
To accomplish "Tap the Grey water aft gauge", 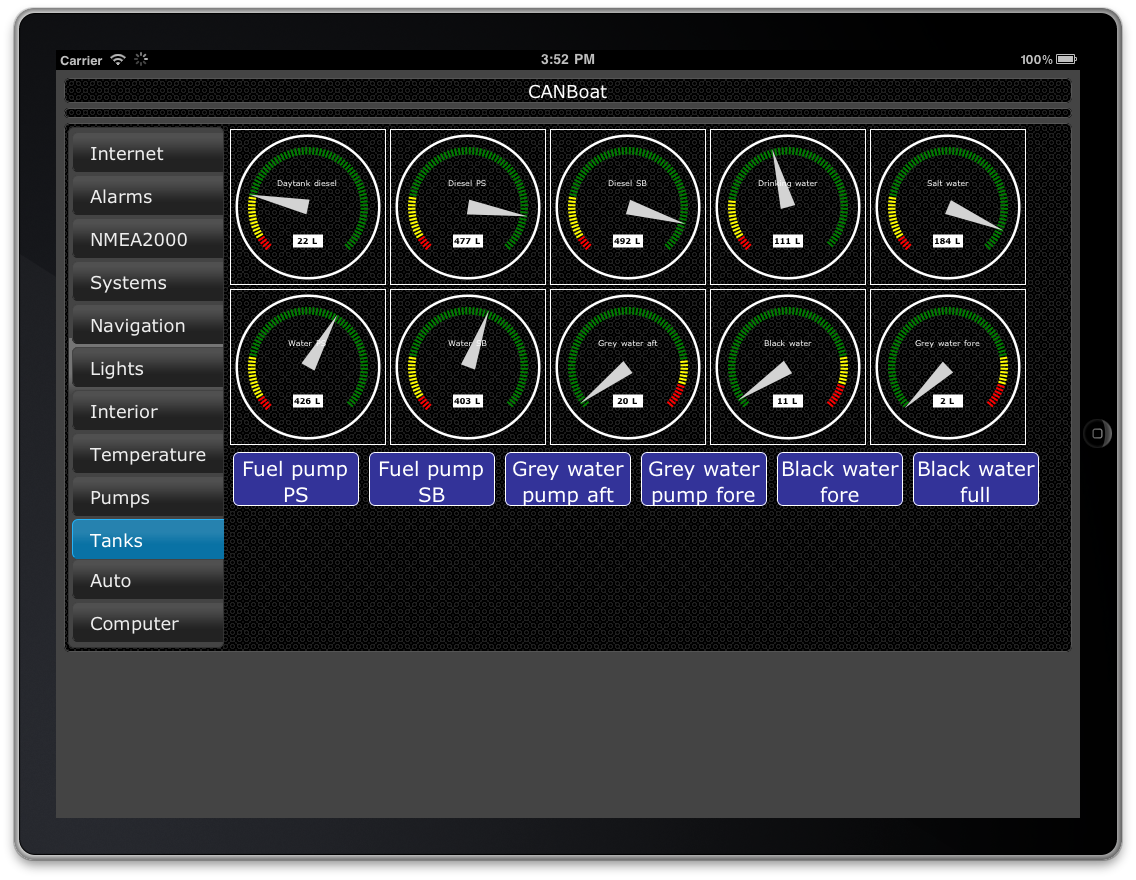I will [628, 367].
